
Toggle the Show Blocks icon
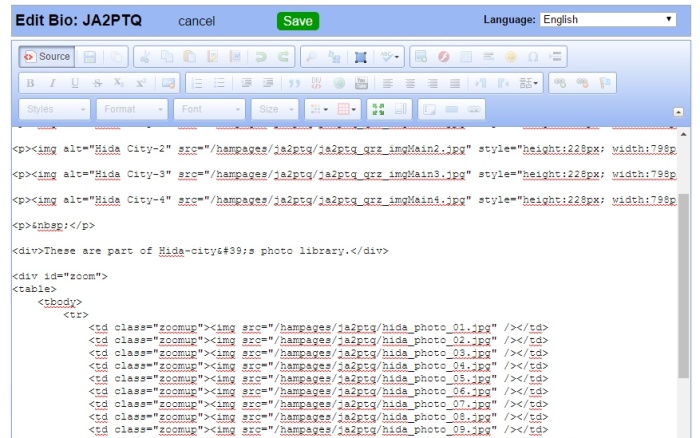click(400, 109)
